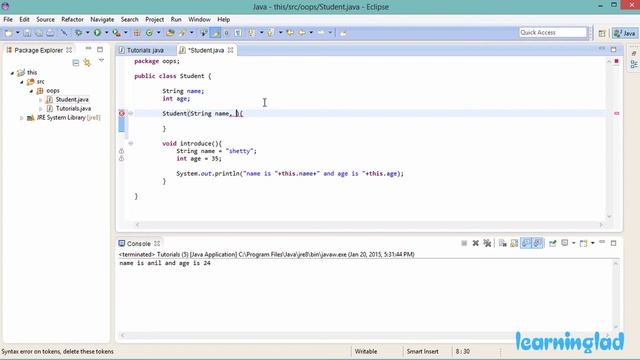Click the Open Type icon

(170, 33)
